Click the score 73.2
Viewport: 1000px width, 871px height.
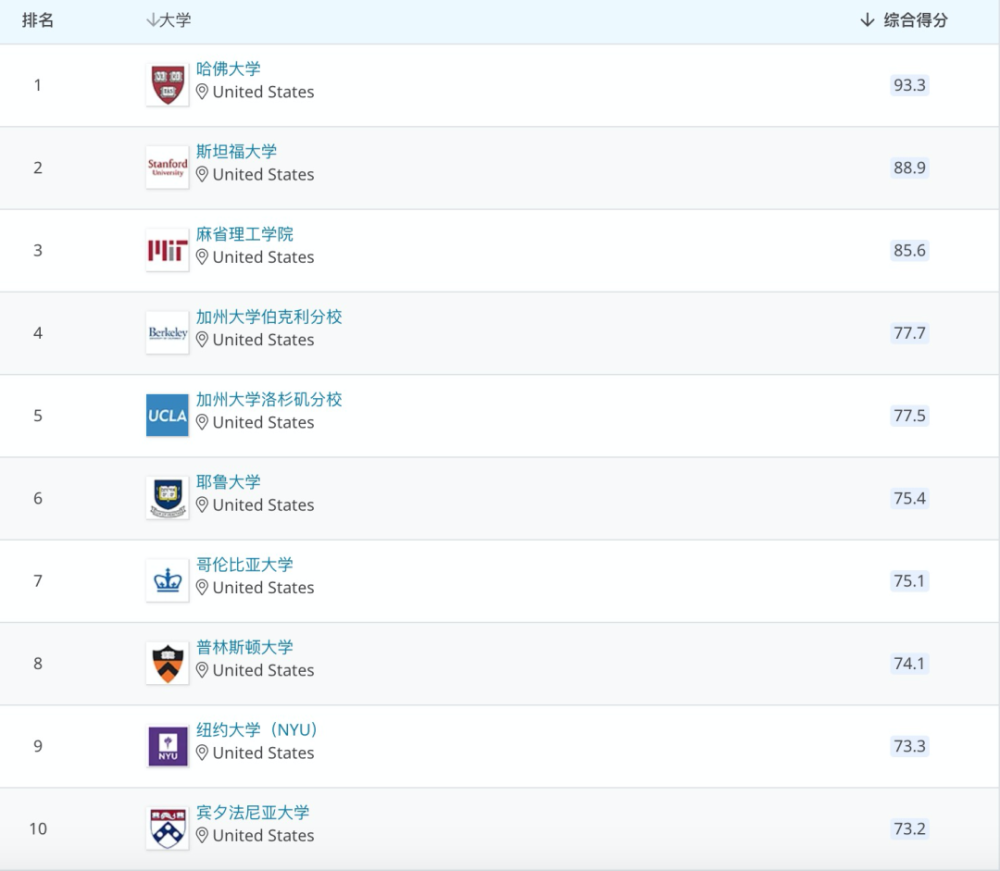909,828
